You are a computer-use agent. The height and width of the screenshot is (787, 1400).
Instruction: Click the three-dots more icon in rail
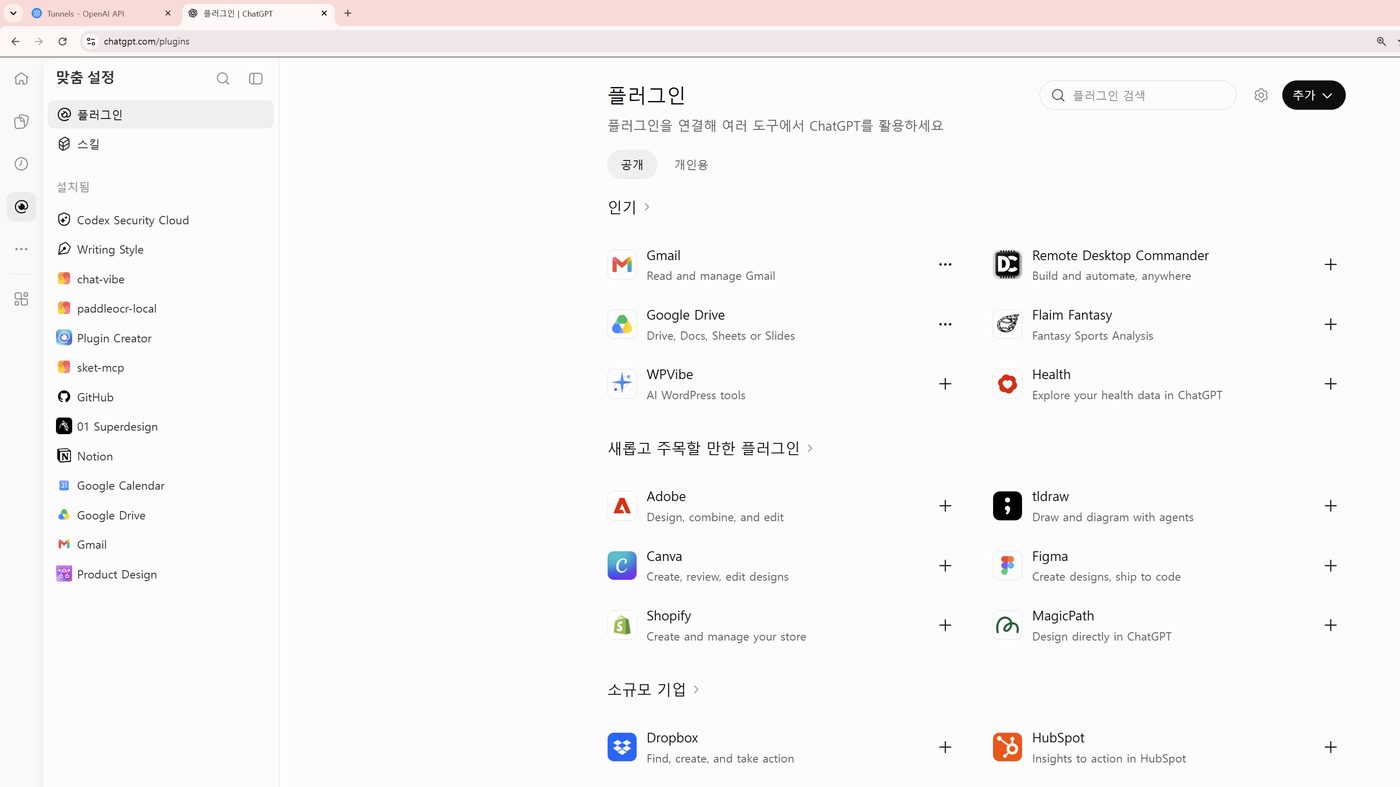click(x=21, y=249)
